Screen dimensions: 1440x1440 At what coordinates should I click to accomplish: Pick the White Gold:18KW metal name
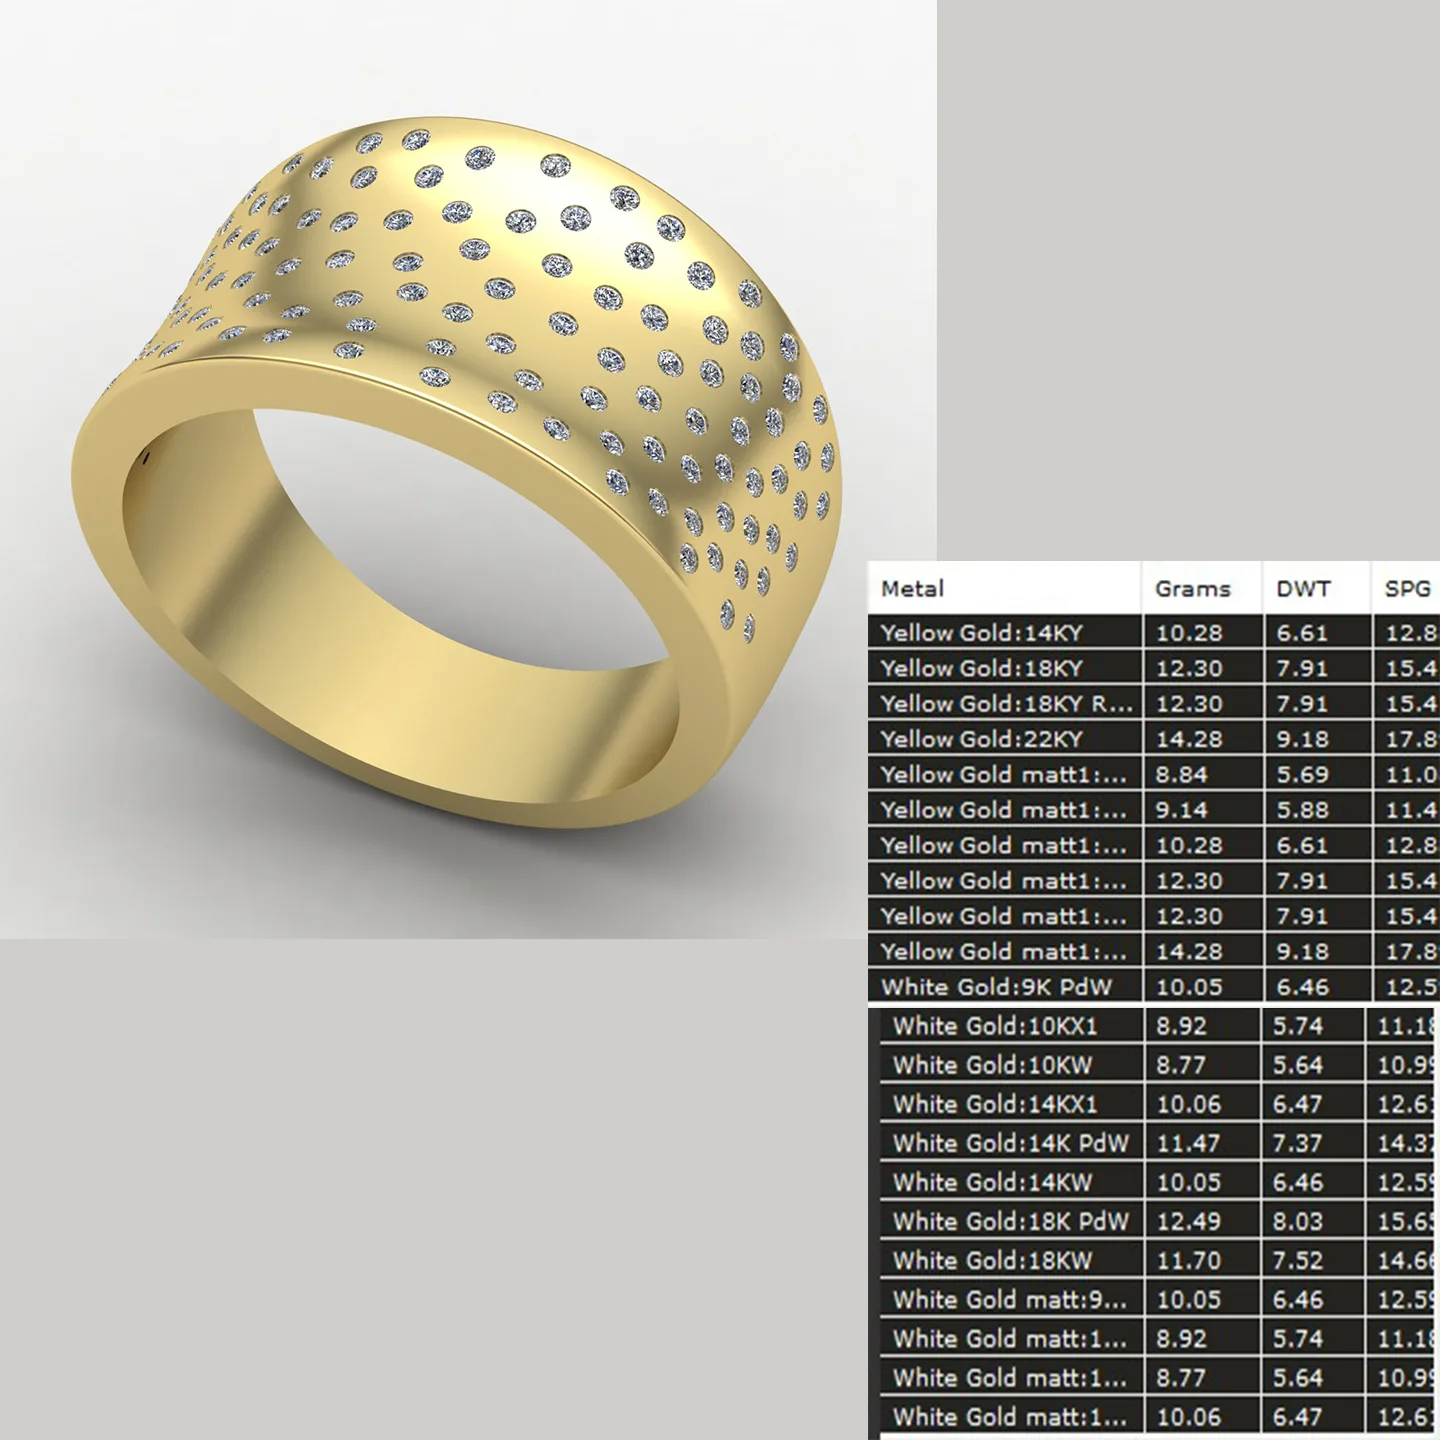point(992,1260)
